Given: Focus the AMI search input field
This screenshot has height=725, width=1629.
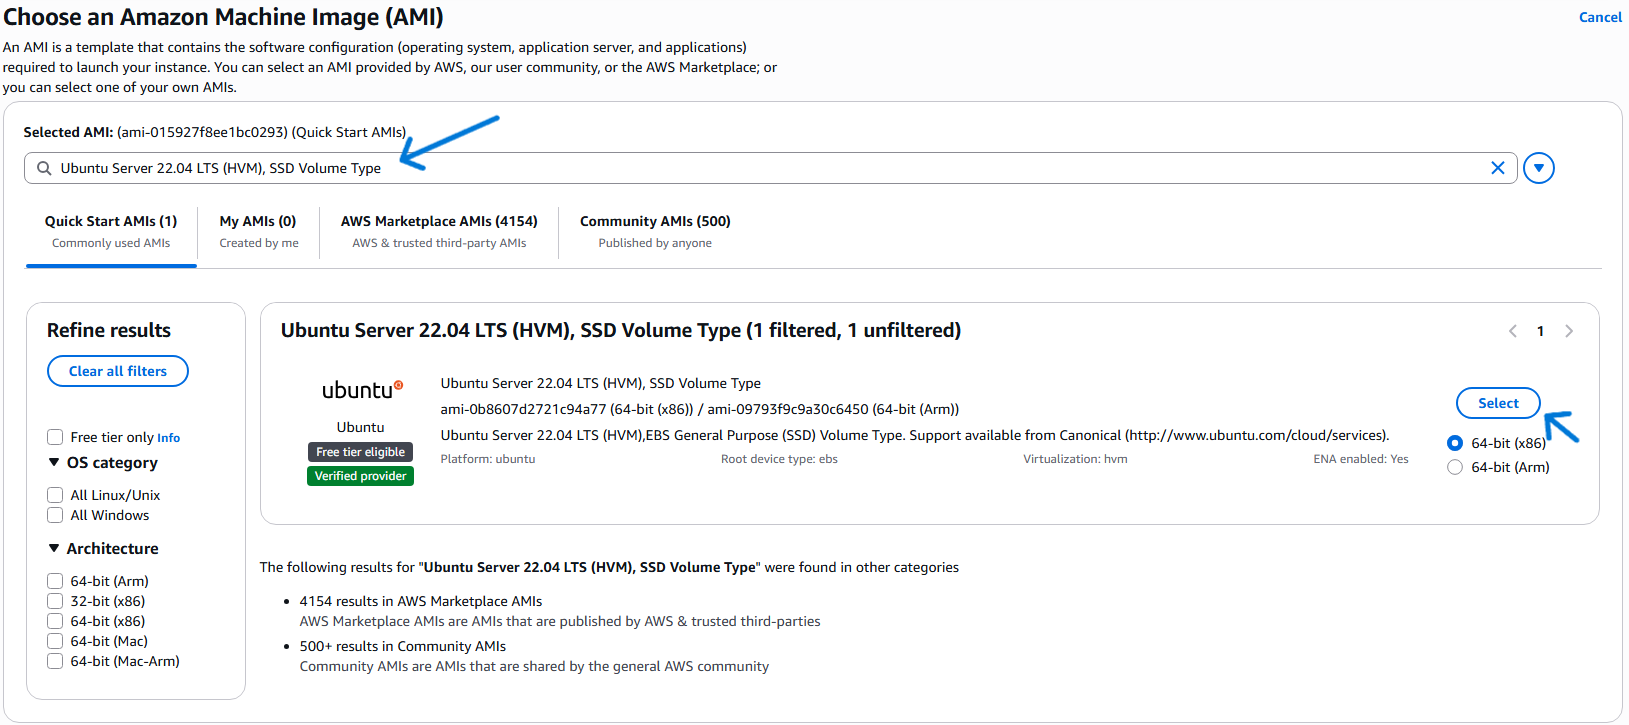Looking at the screenshot, I should (770, 168).
